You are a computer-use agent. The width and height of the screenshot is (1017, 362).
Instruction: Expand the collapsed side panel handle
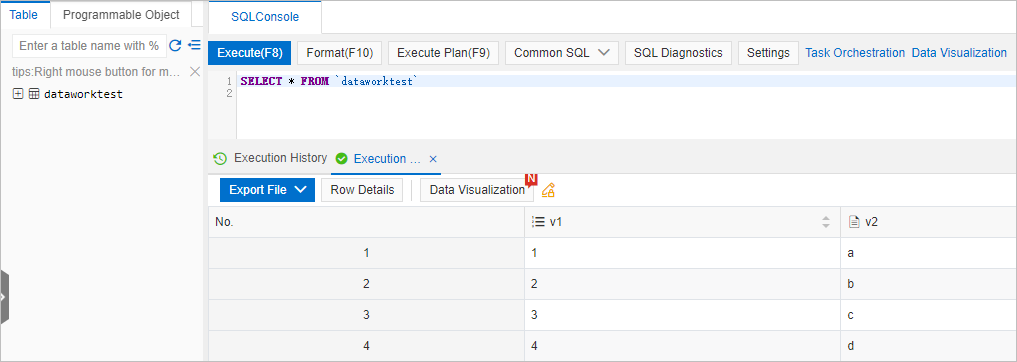point(4,297)
